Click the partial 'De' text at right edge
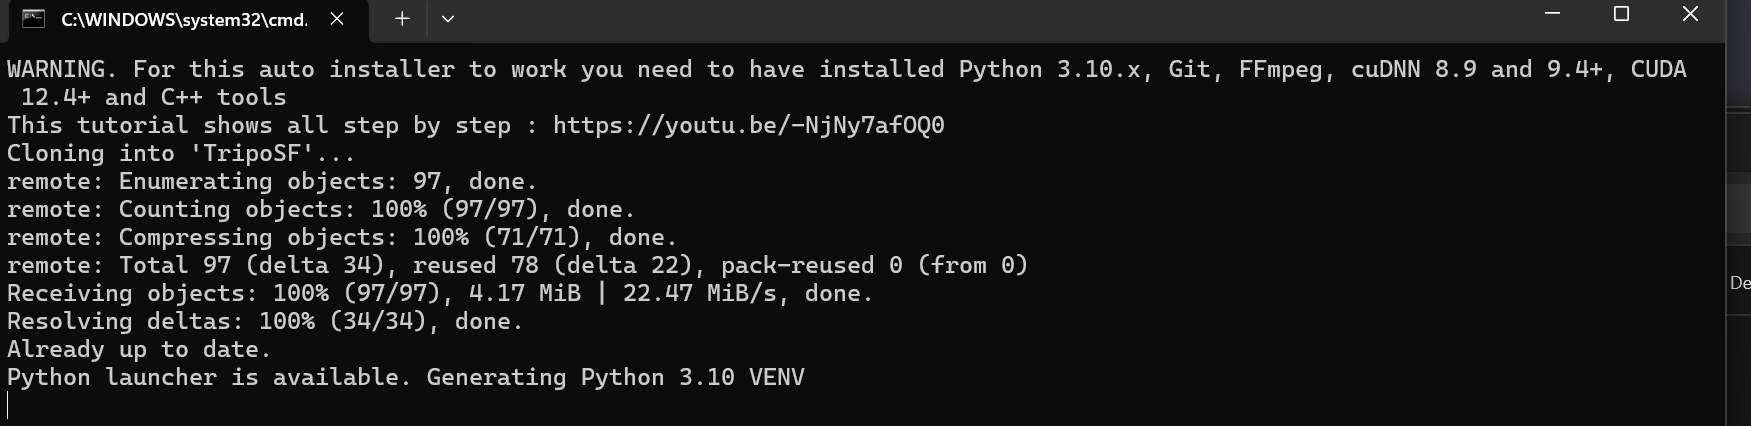 1740,283
